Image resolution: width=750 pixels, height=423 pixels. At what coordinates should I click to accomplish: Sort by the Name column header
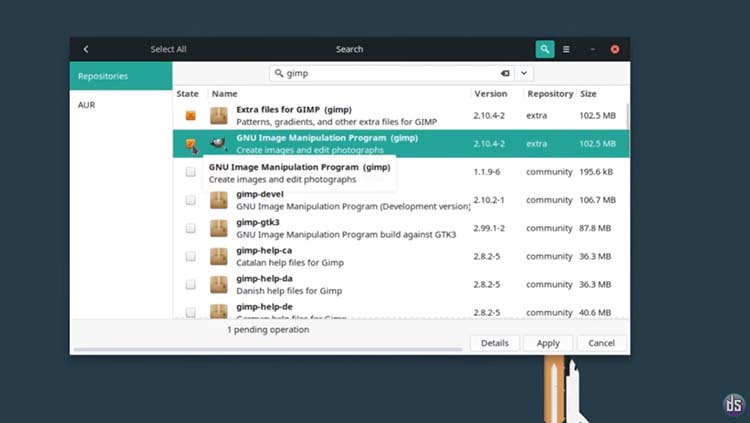[x=224, y=94]
